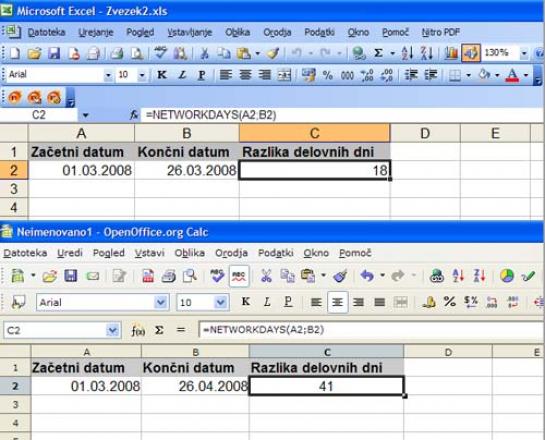This screenshot has width=545, height=440.
Task: Toggle Underline P in Excel toolbar
Action: coord(201,75)
